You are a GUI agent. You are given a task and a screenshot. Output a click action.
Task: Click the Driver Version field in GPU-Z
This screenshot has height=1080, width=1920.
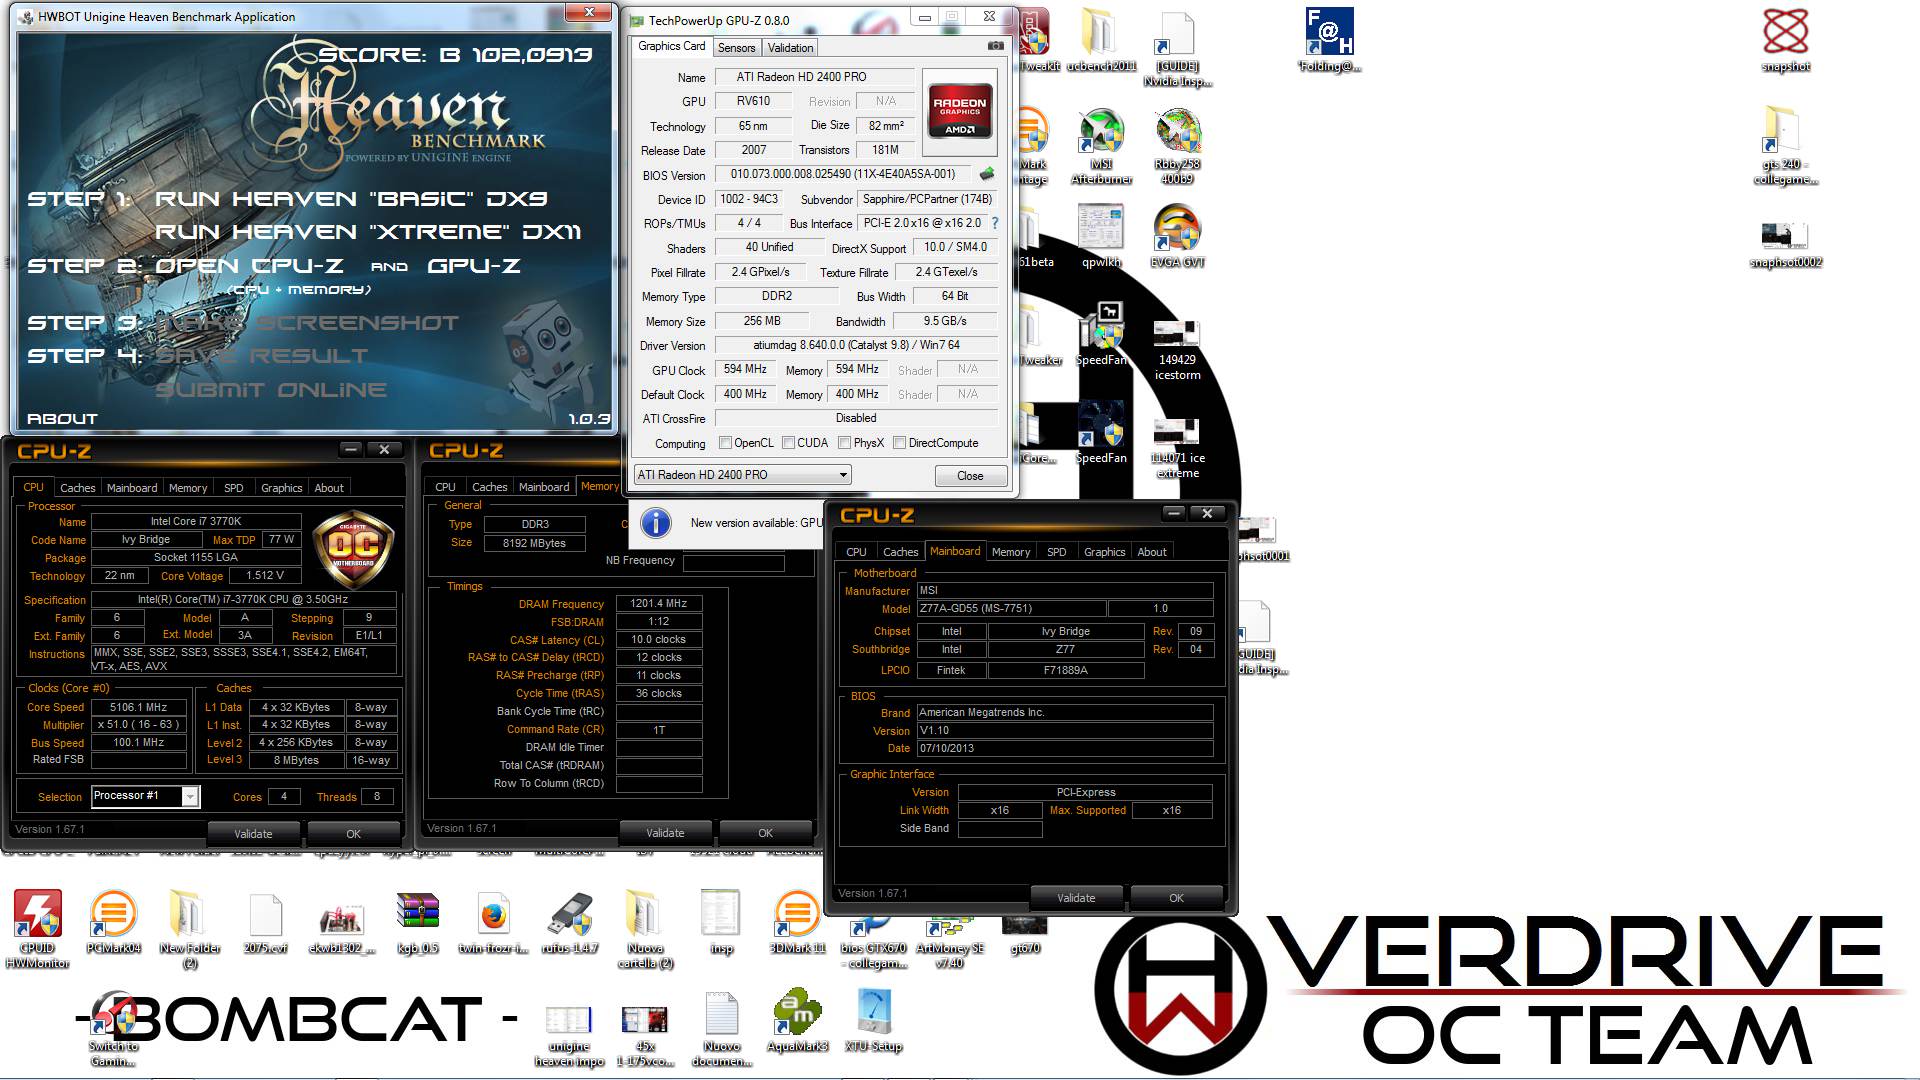[x=856, y=345]
